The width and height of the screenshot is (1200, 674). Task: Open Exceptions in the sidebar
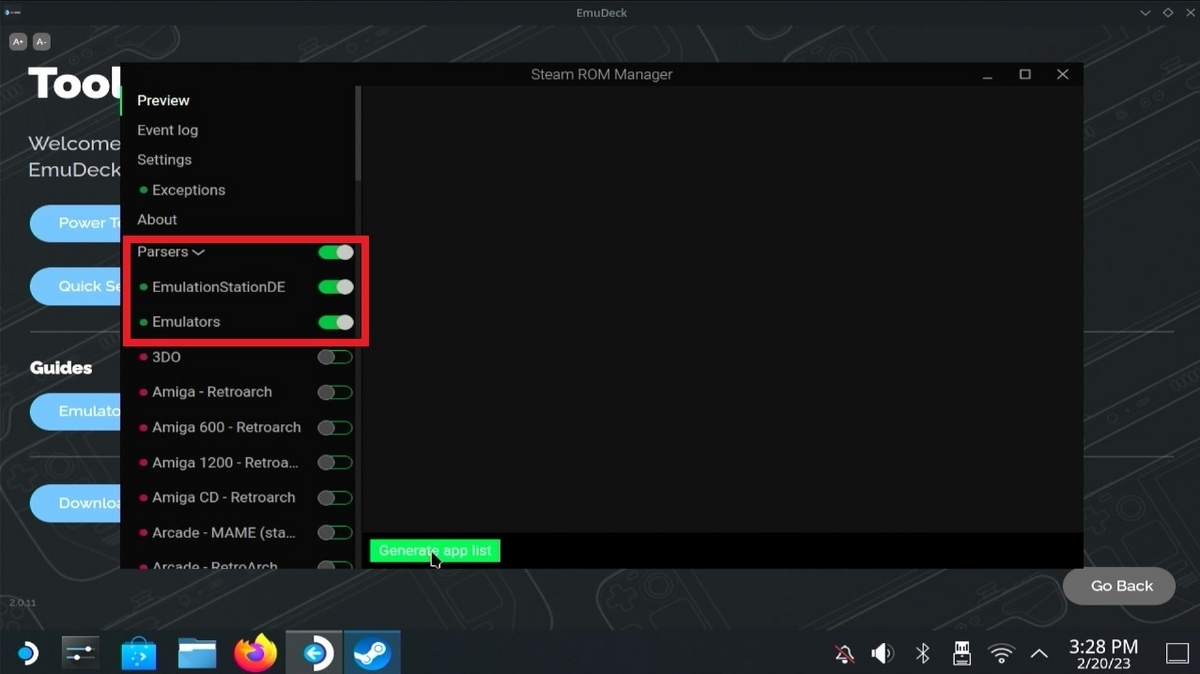click(x=188, y=190)
